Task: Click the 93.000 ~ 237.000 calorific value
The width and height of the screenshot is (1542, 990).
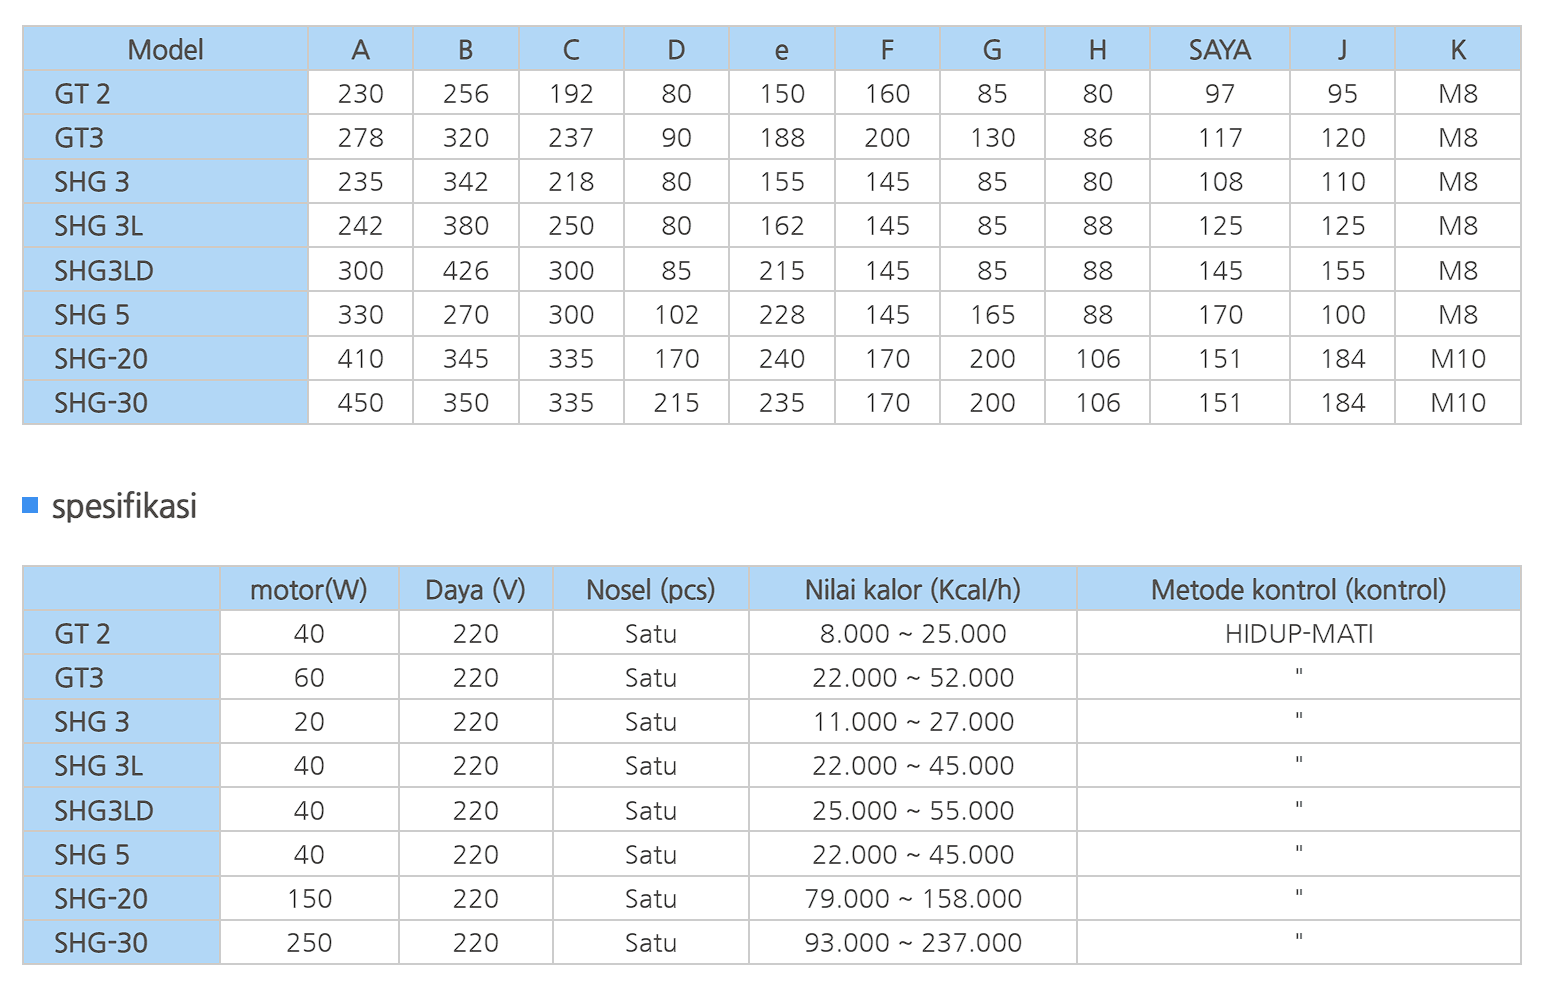Action: click(x=912, y=942)
